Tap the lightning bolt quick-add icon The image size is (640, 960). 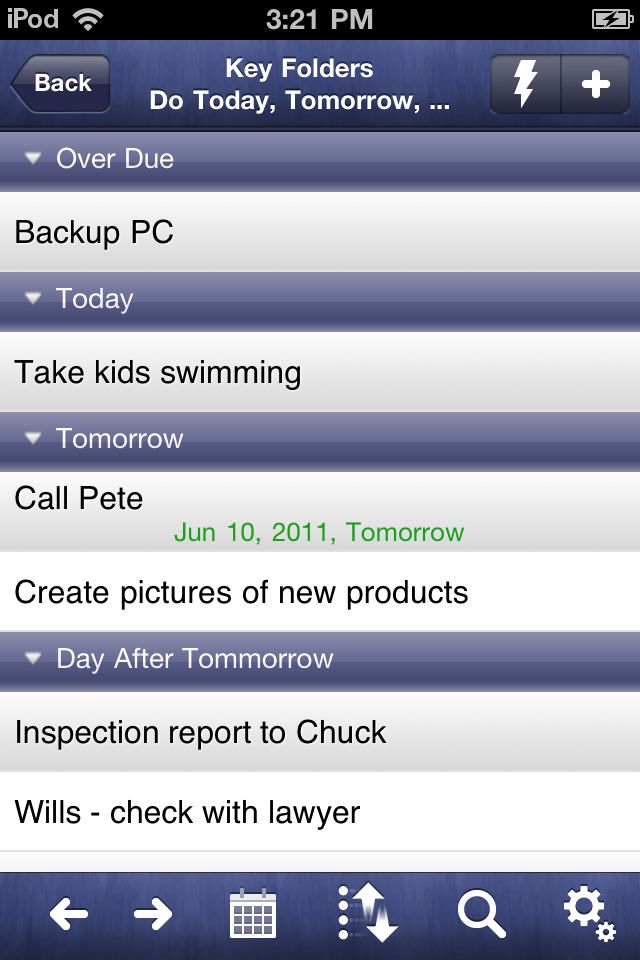coord(525,84)
